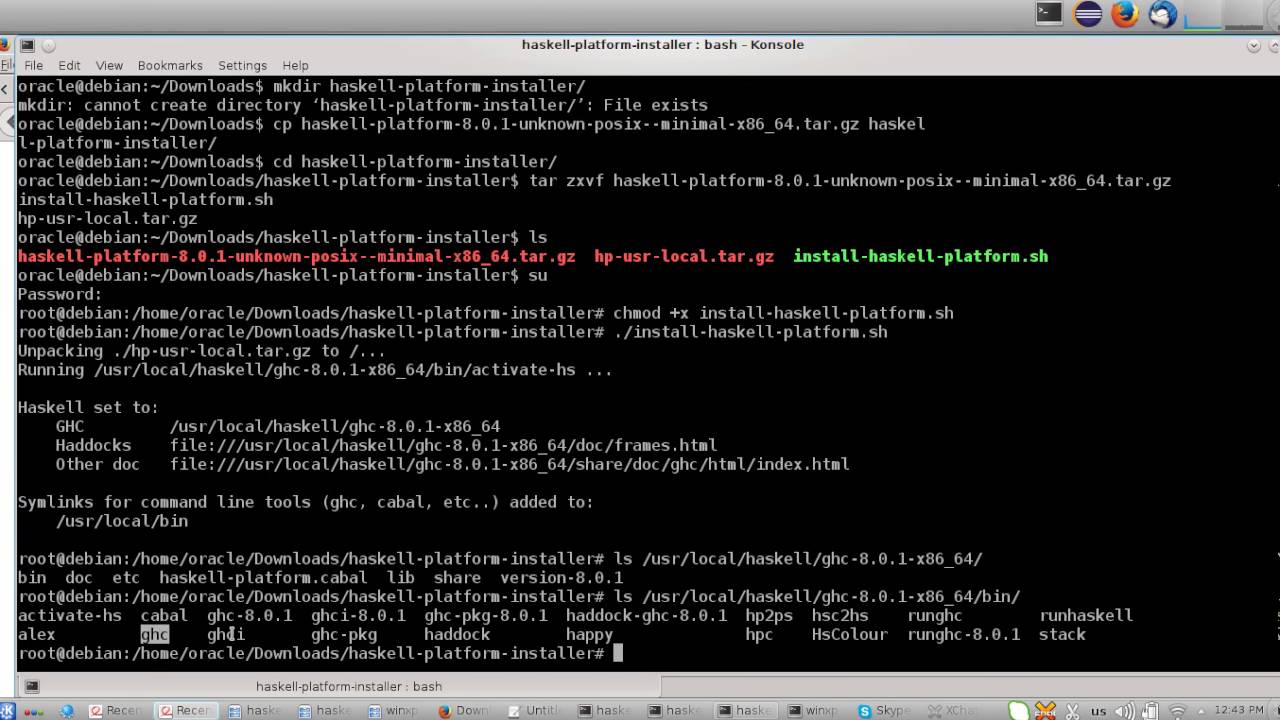Open the View menu
Screen dimensions: 1280x720
point(109,65)
